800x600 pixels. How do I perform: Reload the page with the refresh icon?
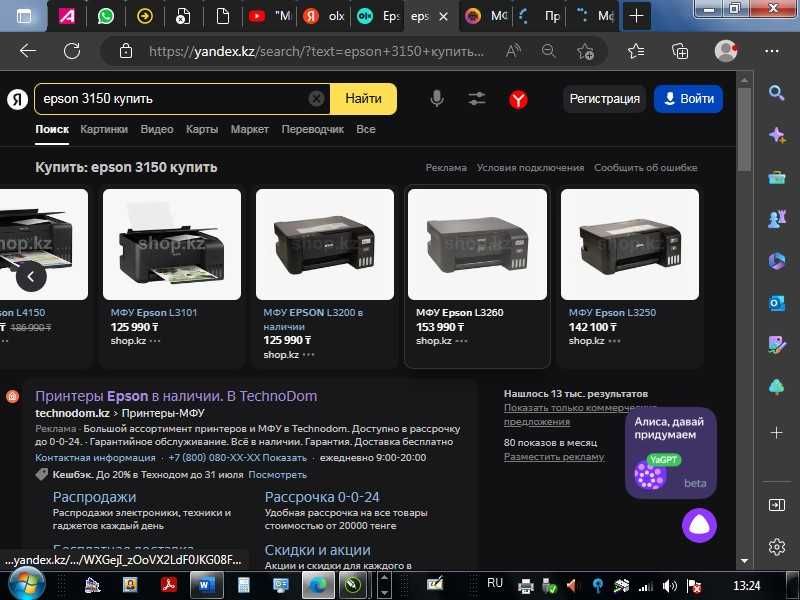coord(72,51)
